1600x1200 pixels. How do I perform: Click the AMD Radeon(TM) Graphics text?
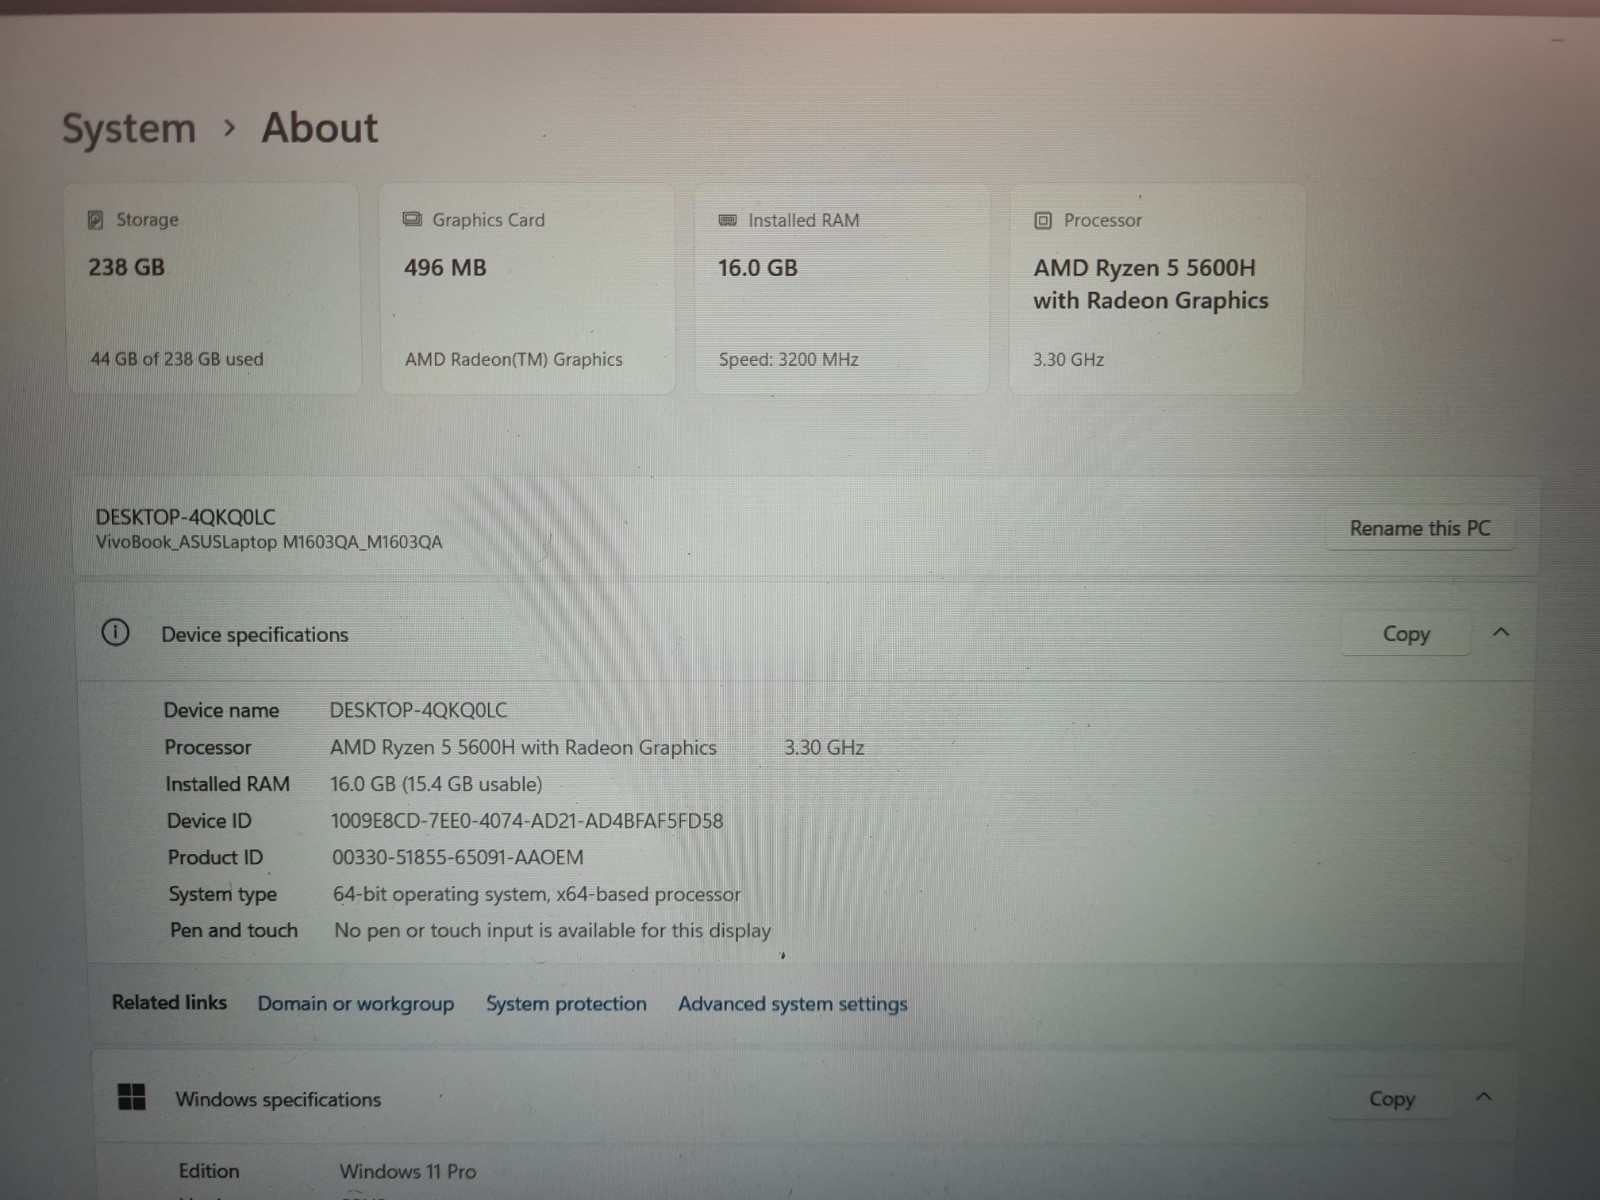(514, 359)
